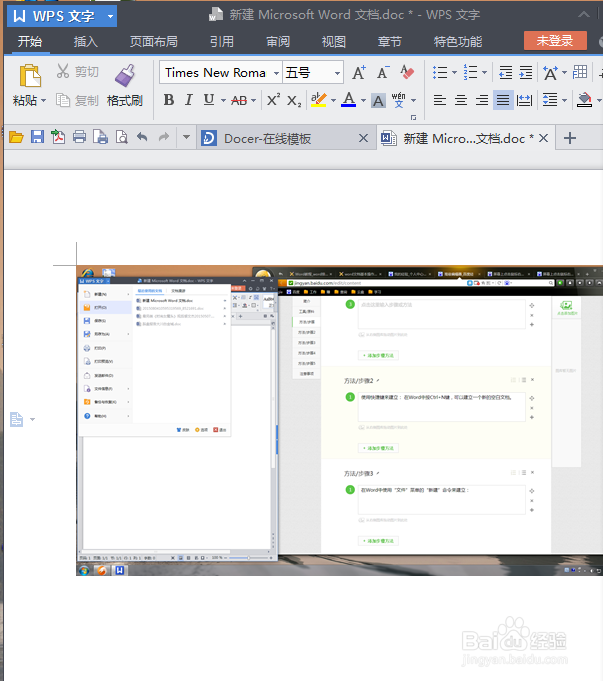The height and width of the screenshot is (681, 603).
Task: Open the font name dropdown Times New Roma
Action: click(x=276, y=73)
